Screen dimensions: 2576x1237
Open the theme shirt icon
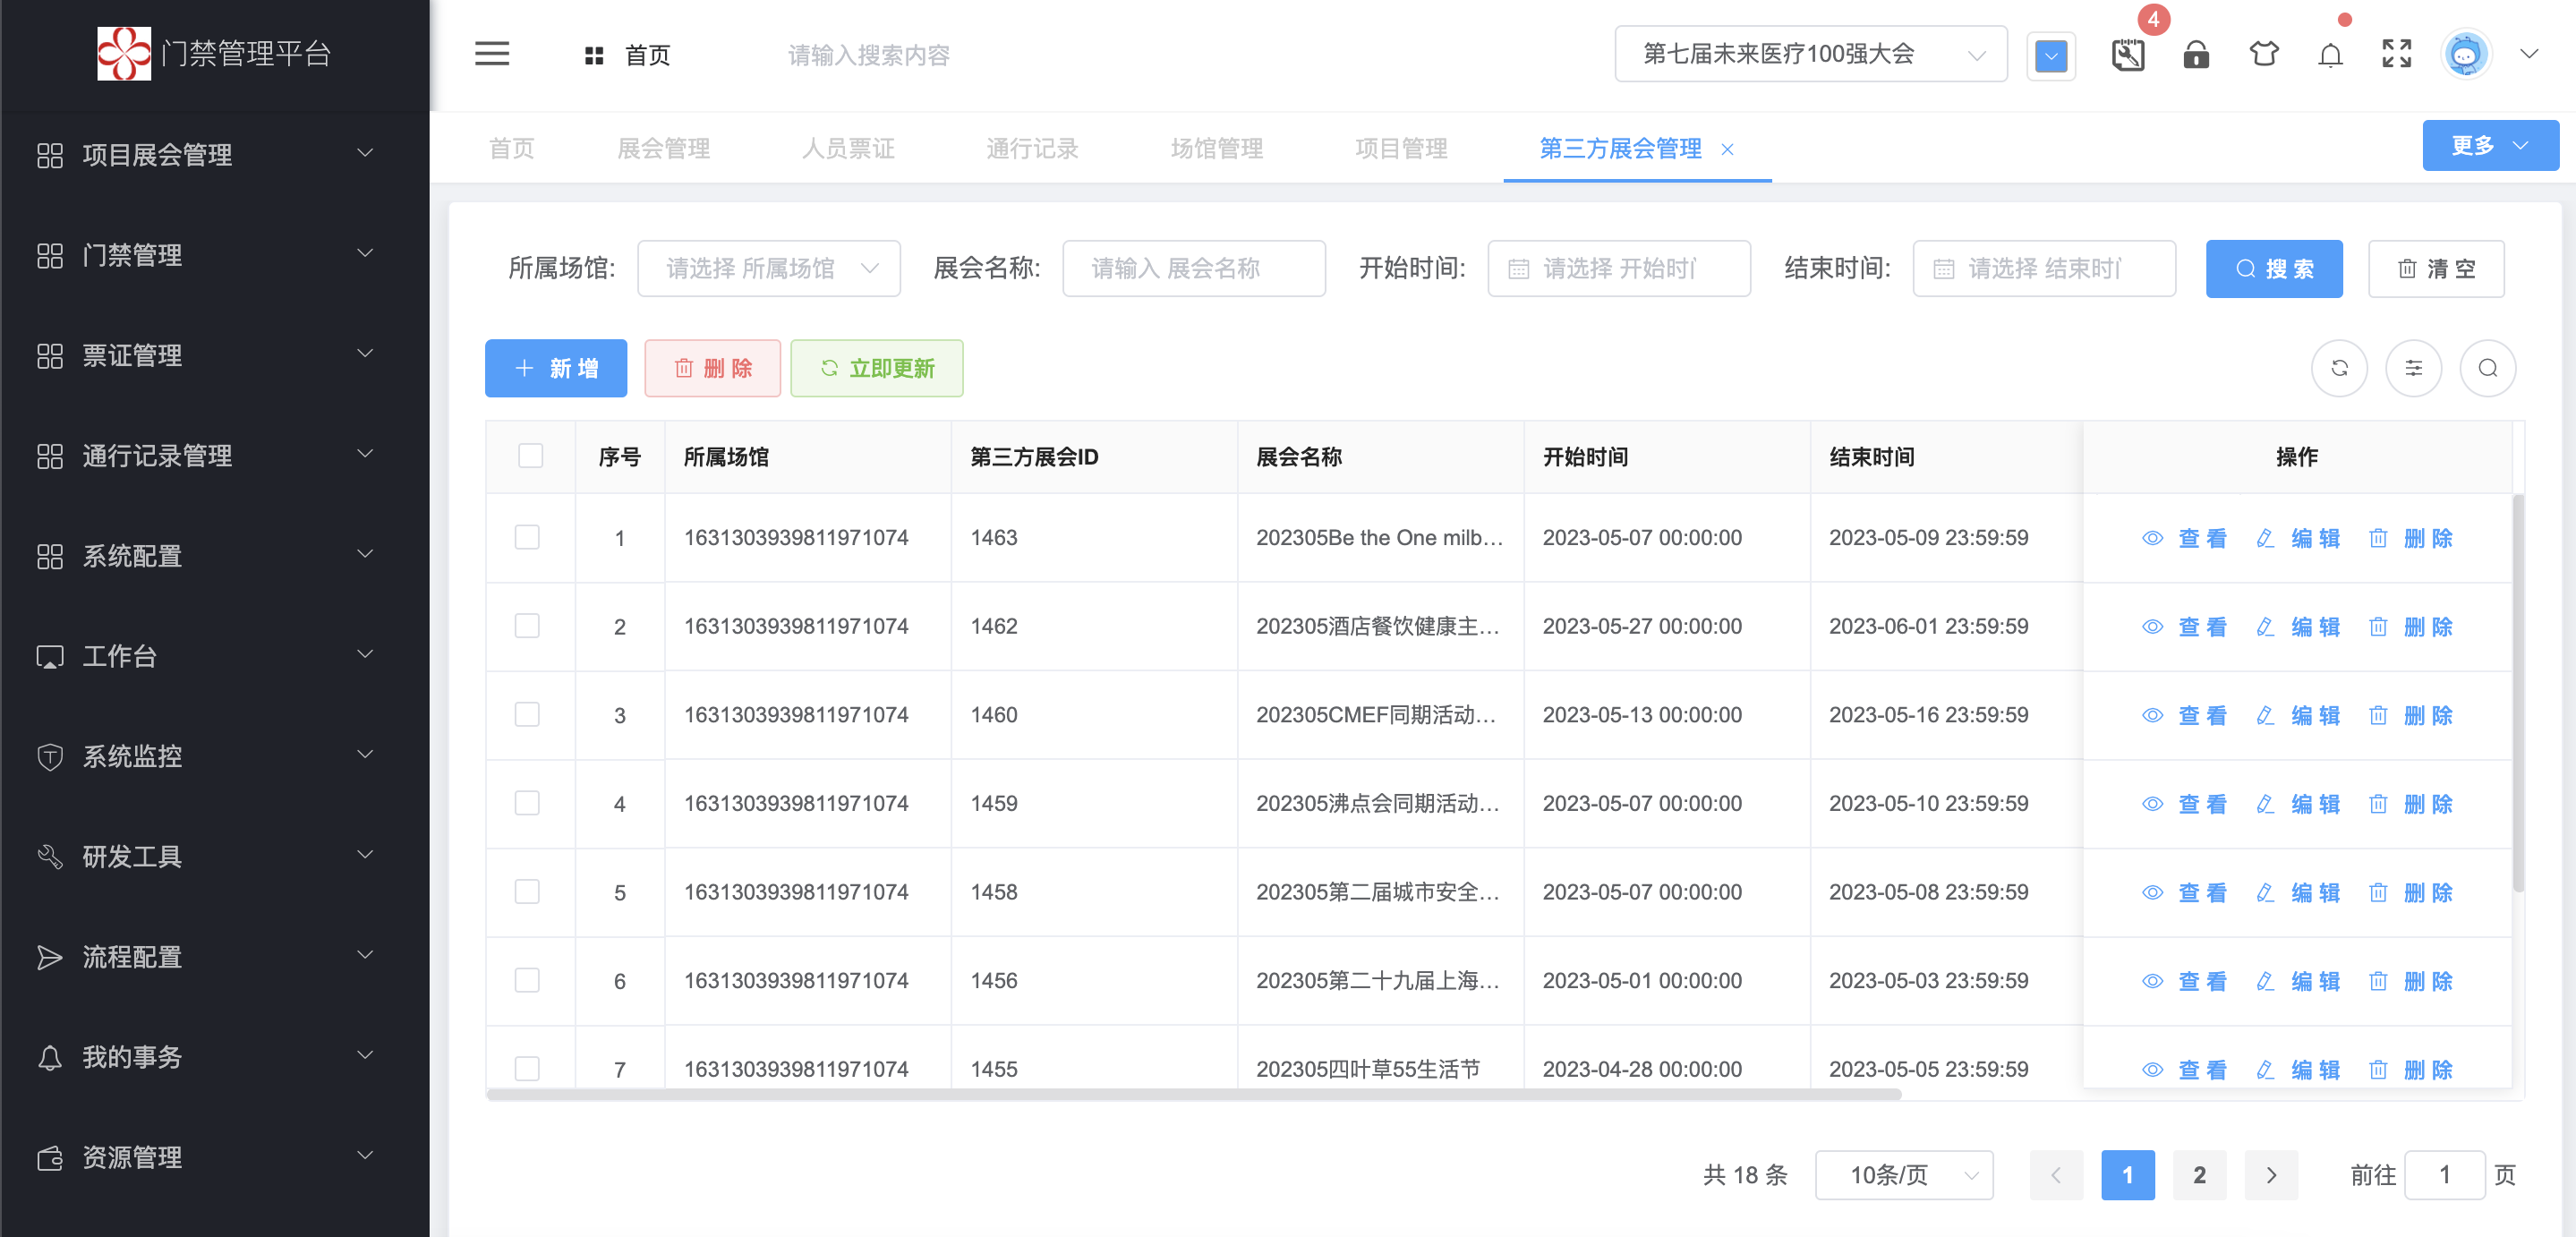click(x=2264, y=54)
